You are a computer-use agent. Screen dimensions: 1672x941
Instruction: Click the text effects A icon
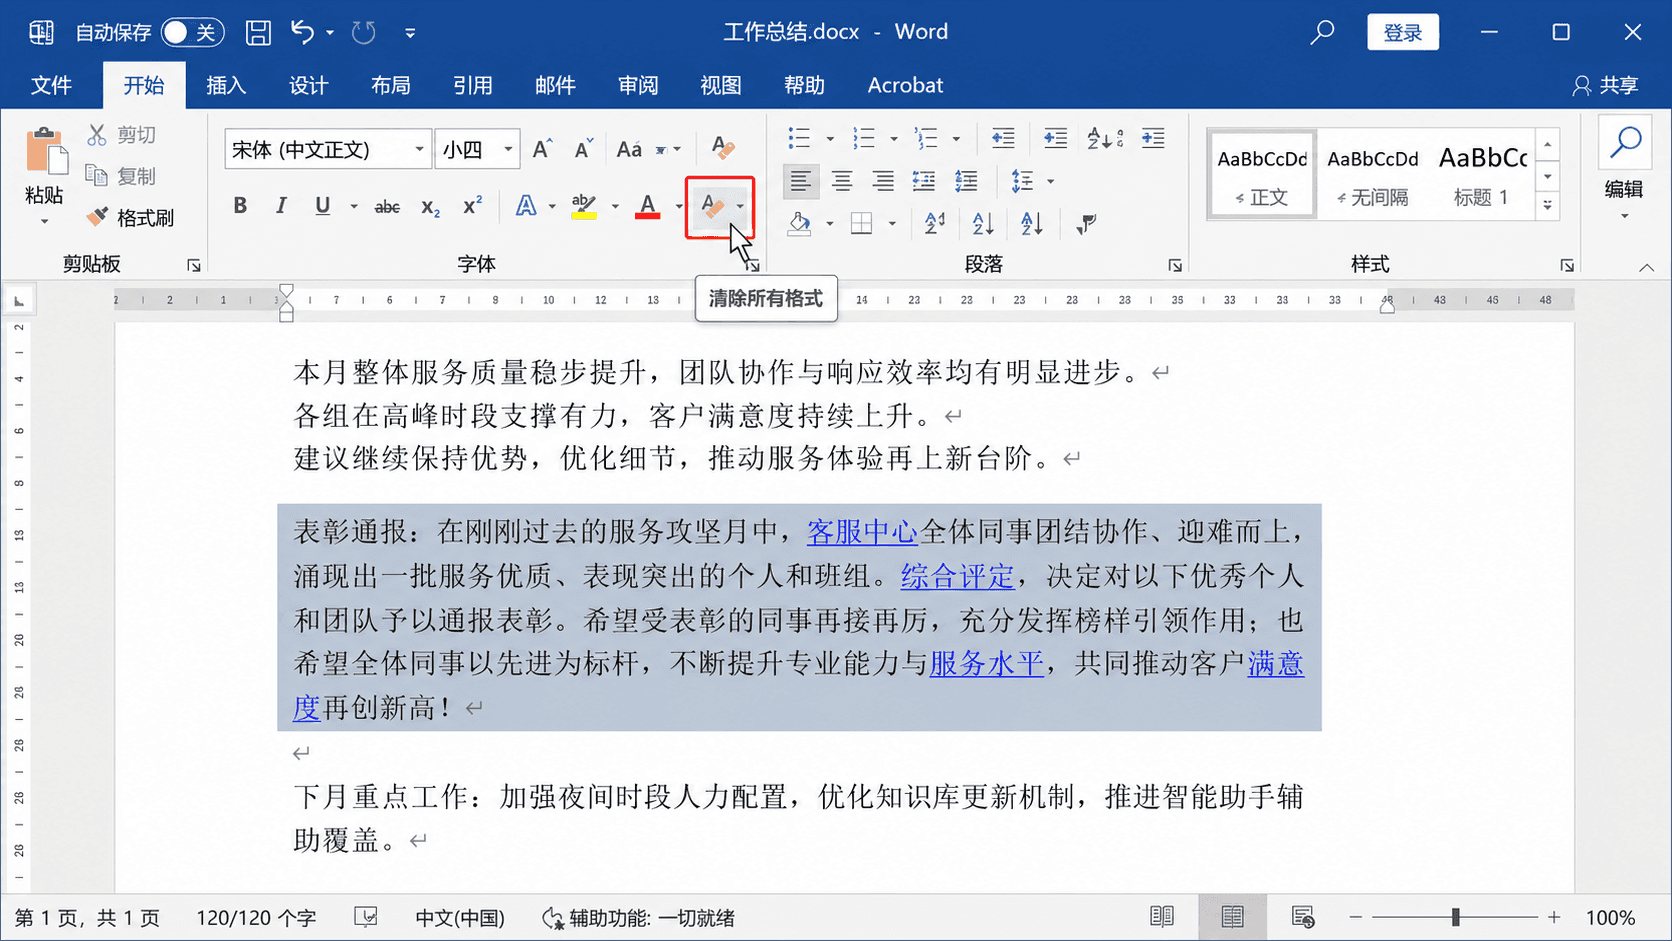coord(526,207)
